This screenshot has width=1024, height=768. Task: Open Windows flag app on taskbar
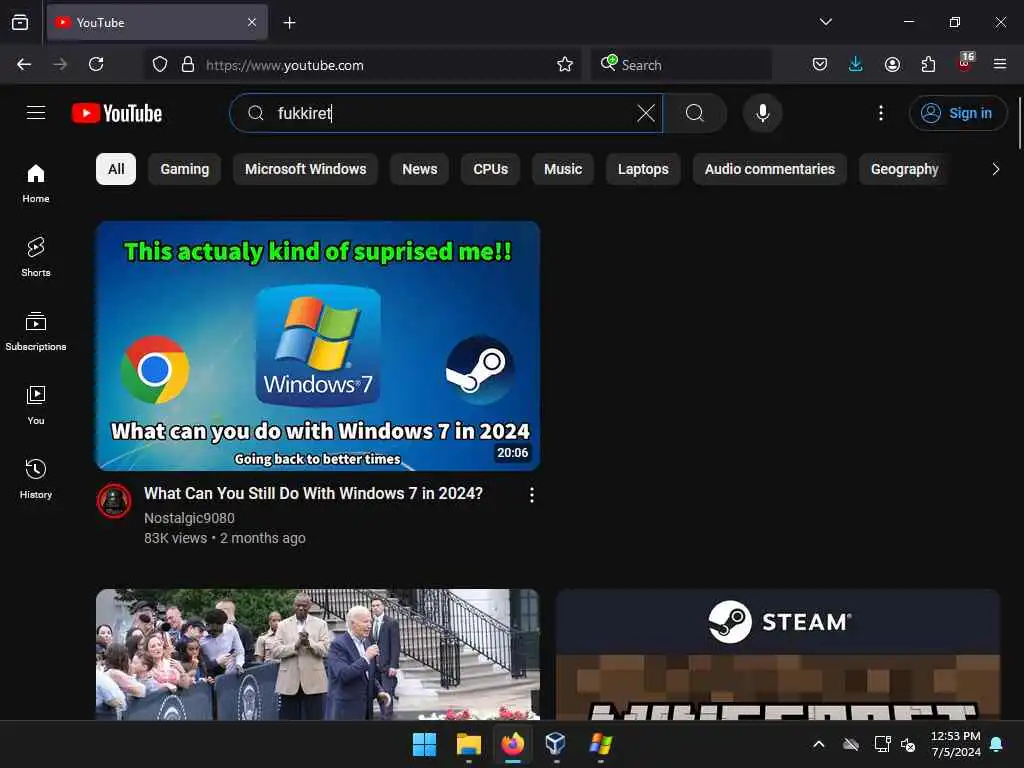click(x=600, y=744)
